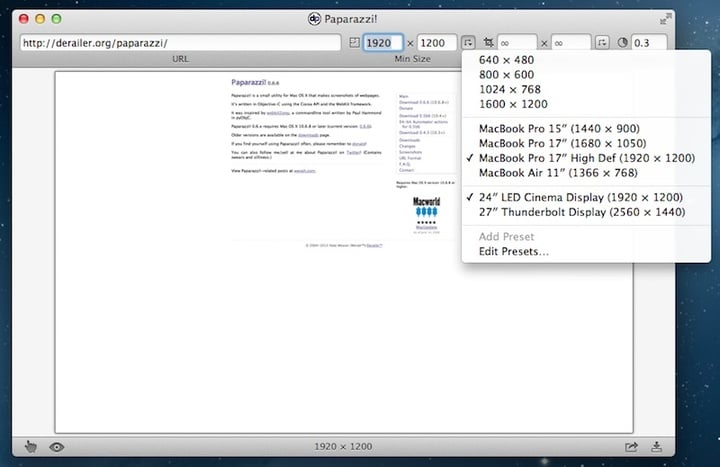Select the 640 × 480 preset
This screenshot has height=467, width=720.
coord(506,60)
